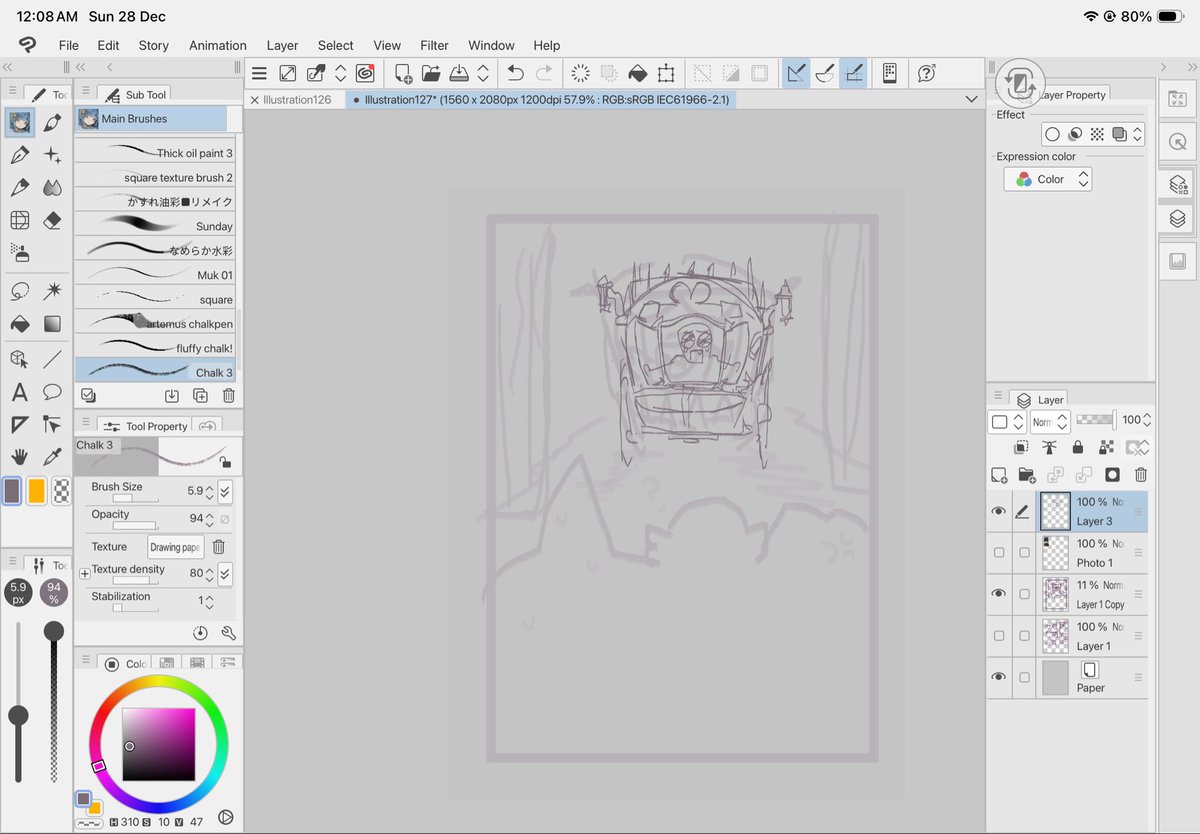1200x834 pixels.
Task: Adjust the Stabilization value stepper
Action: 211,602
